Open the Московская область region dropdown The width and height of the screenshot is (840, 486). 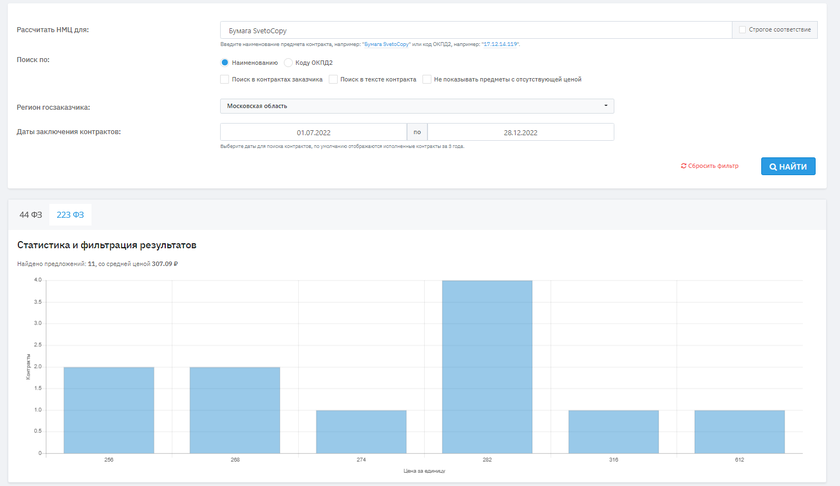click(417, 106)
